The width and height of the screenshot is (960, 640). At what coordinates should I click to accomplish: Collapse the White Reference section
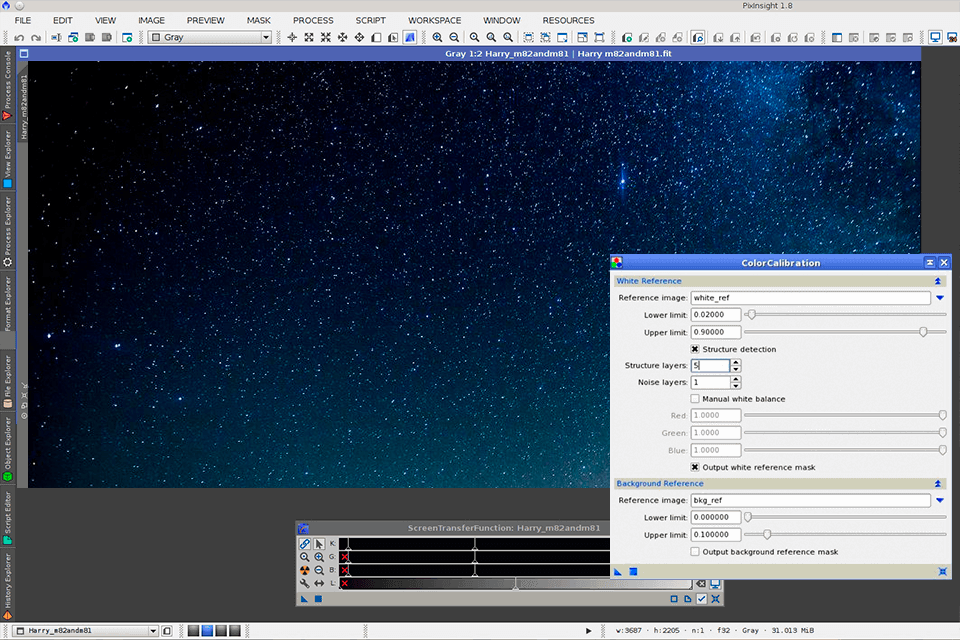[938, 281]
